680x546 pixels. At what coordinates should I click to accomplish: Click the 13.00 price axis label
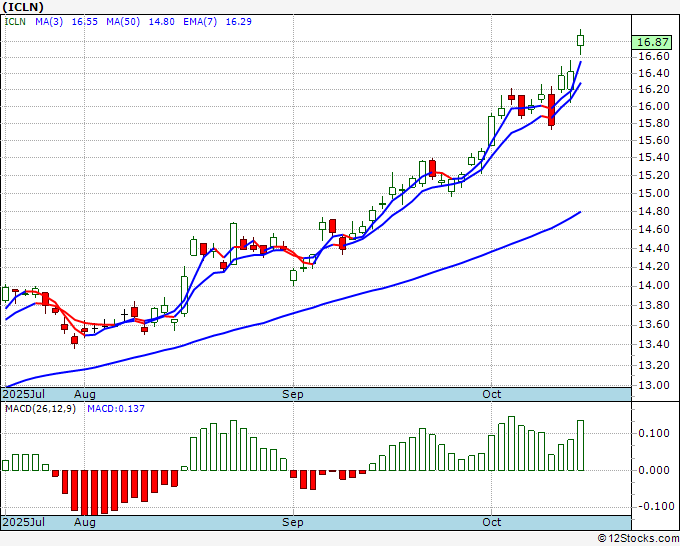click(x=654, y=385)
